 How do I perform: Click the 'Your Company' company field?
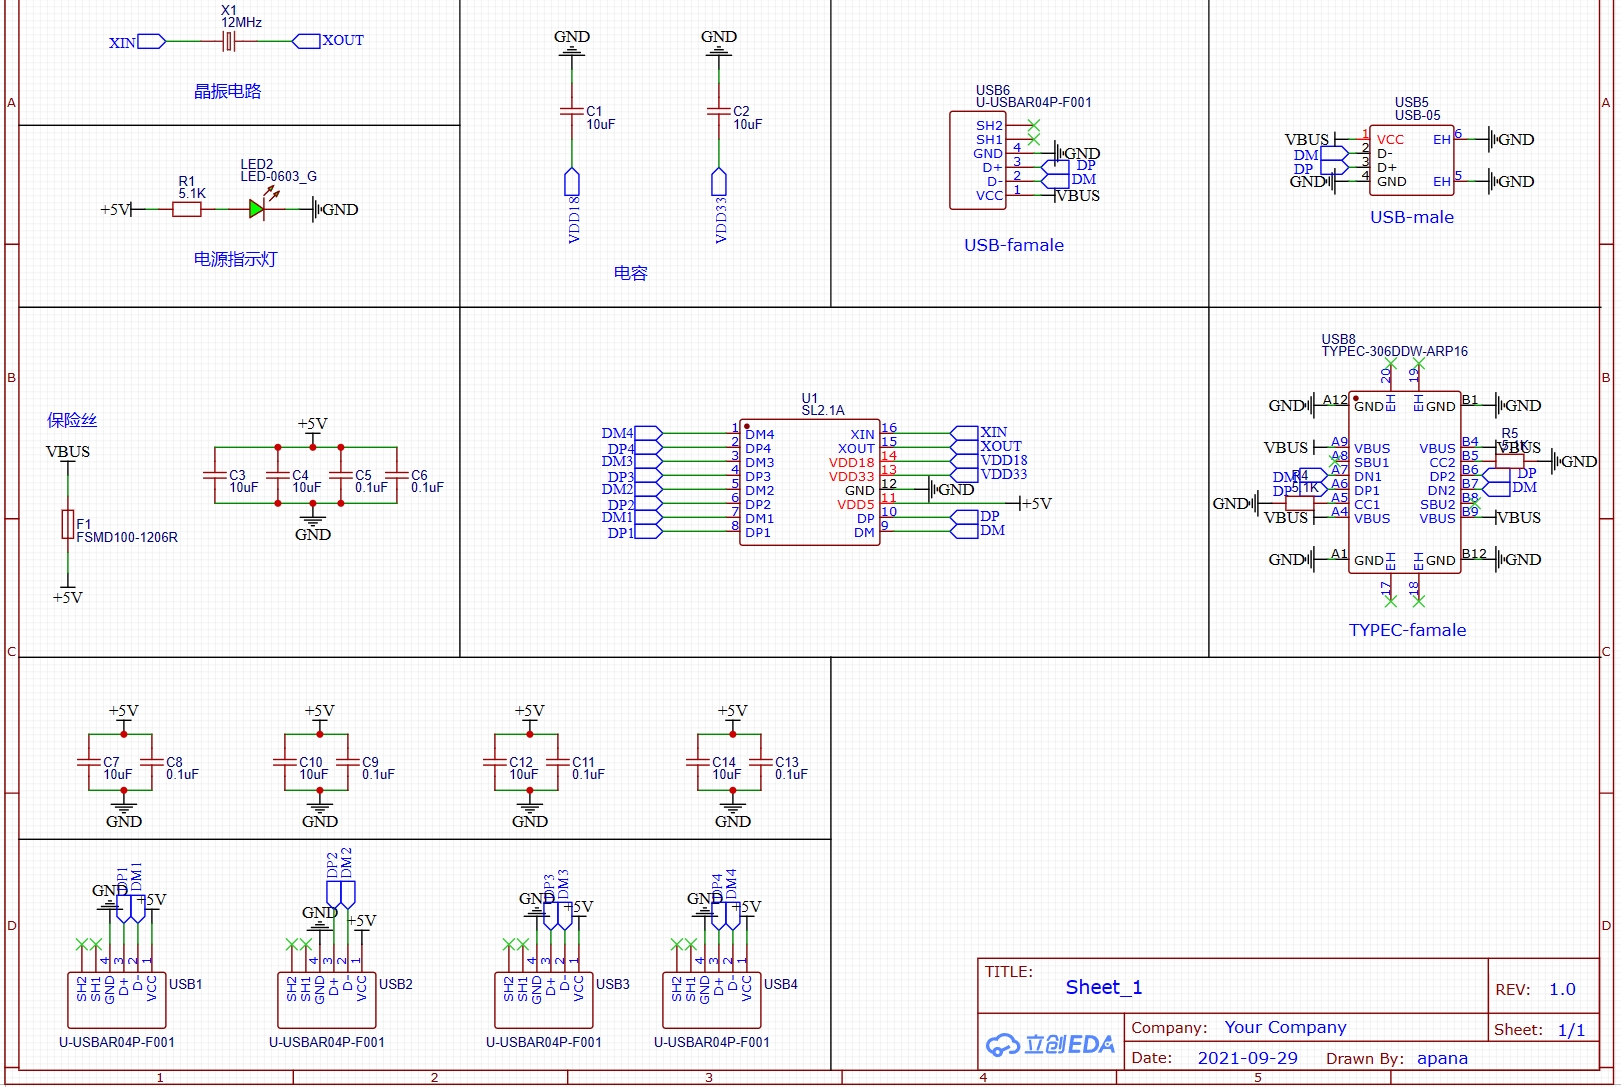[1285, 1027]
